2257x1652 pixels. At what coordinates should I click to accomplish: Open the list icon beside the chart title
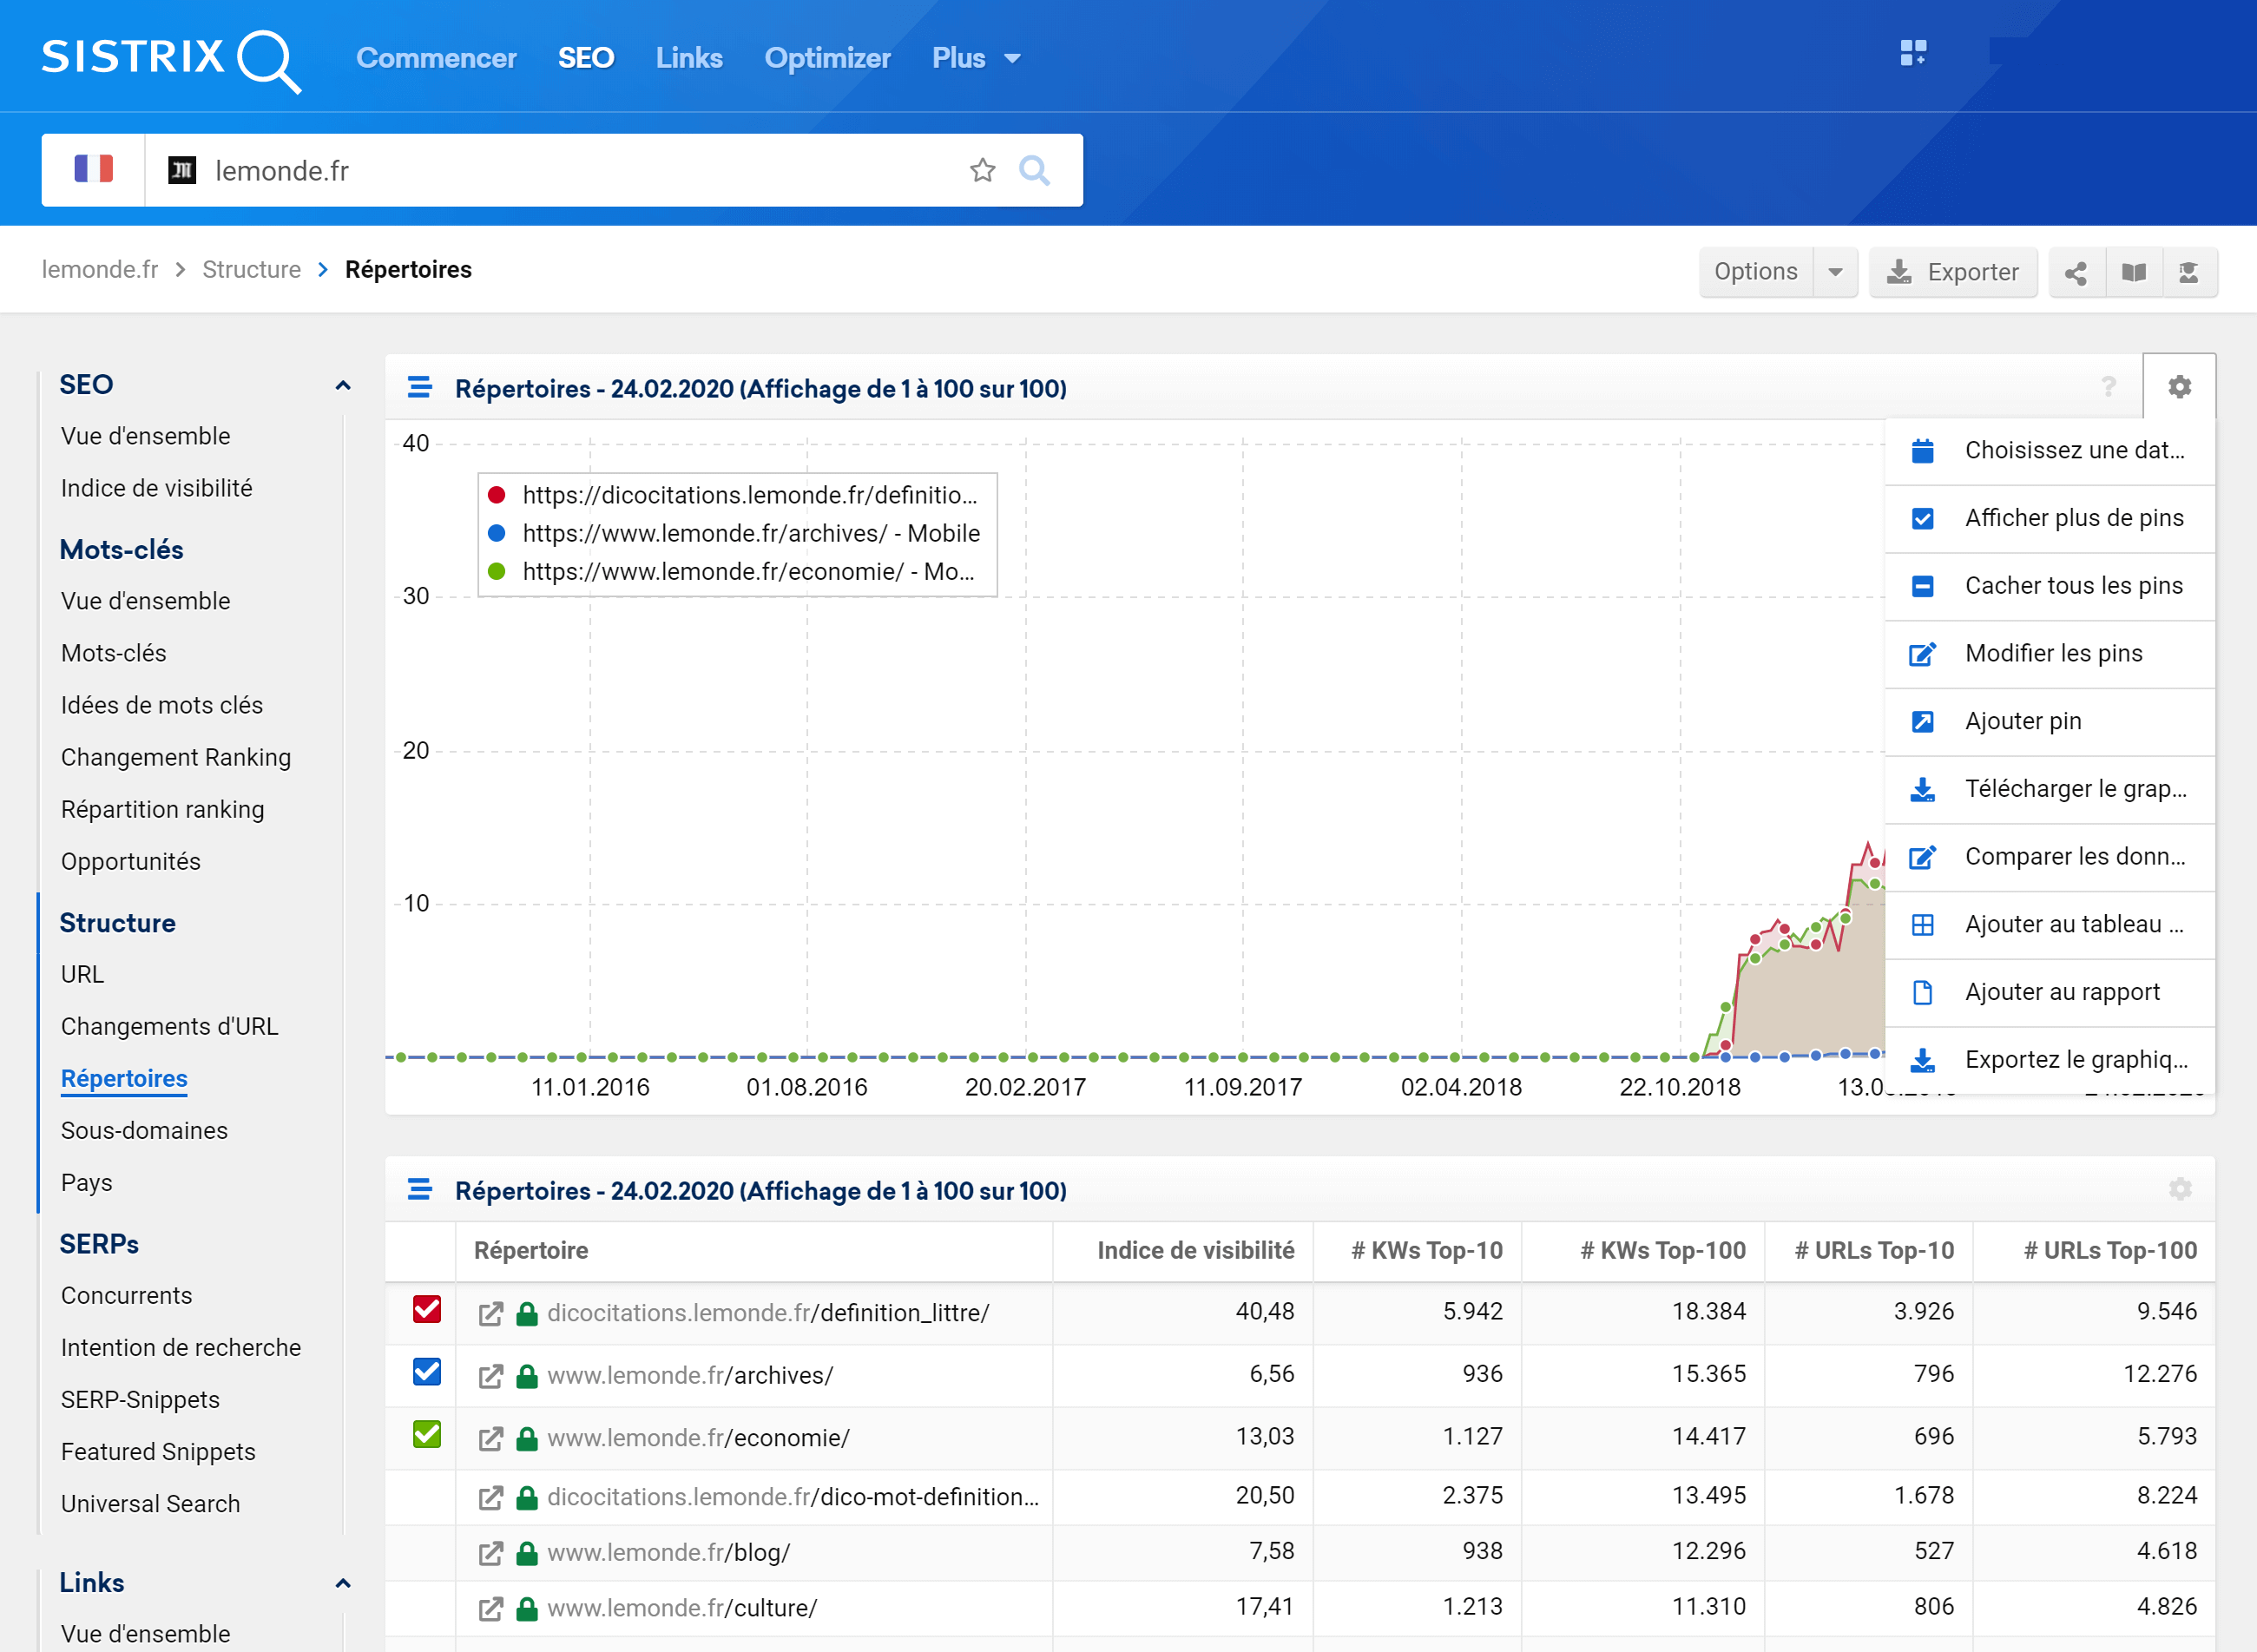(419, 387)
